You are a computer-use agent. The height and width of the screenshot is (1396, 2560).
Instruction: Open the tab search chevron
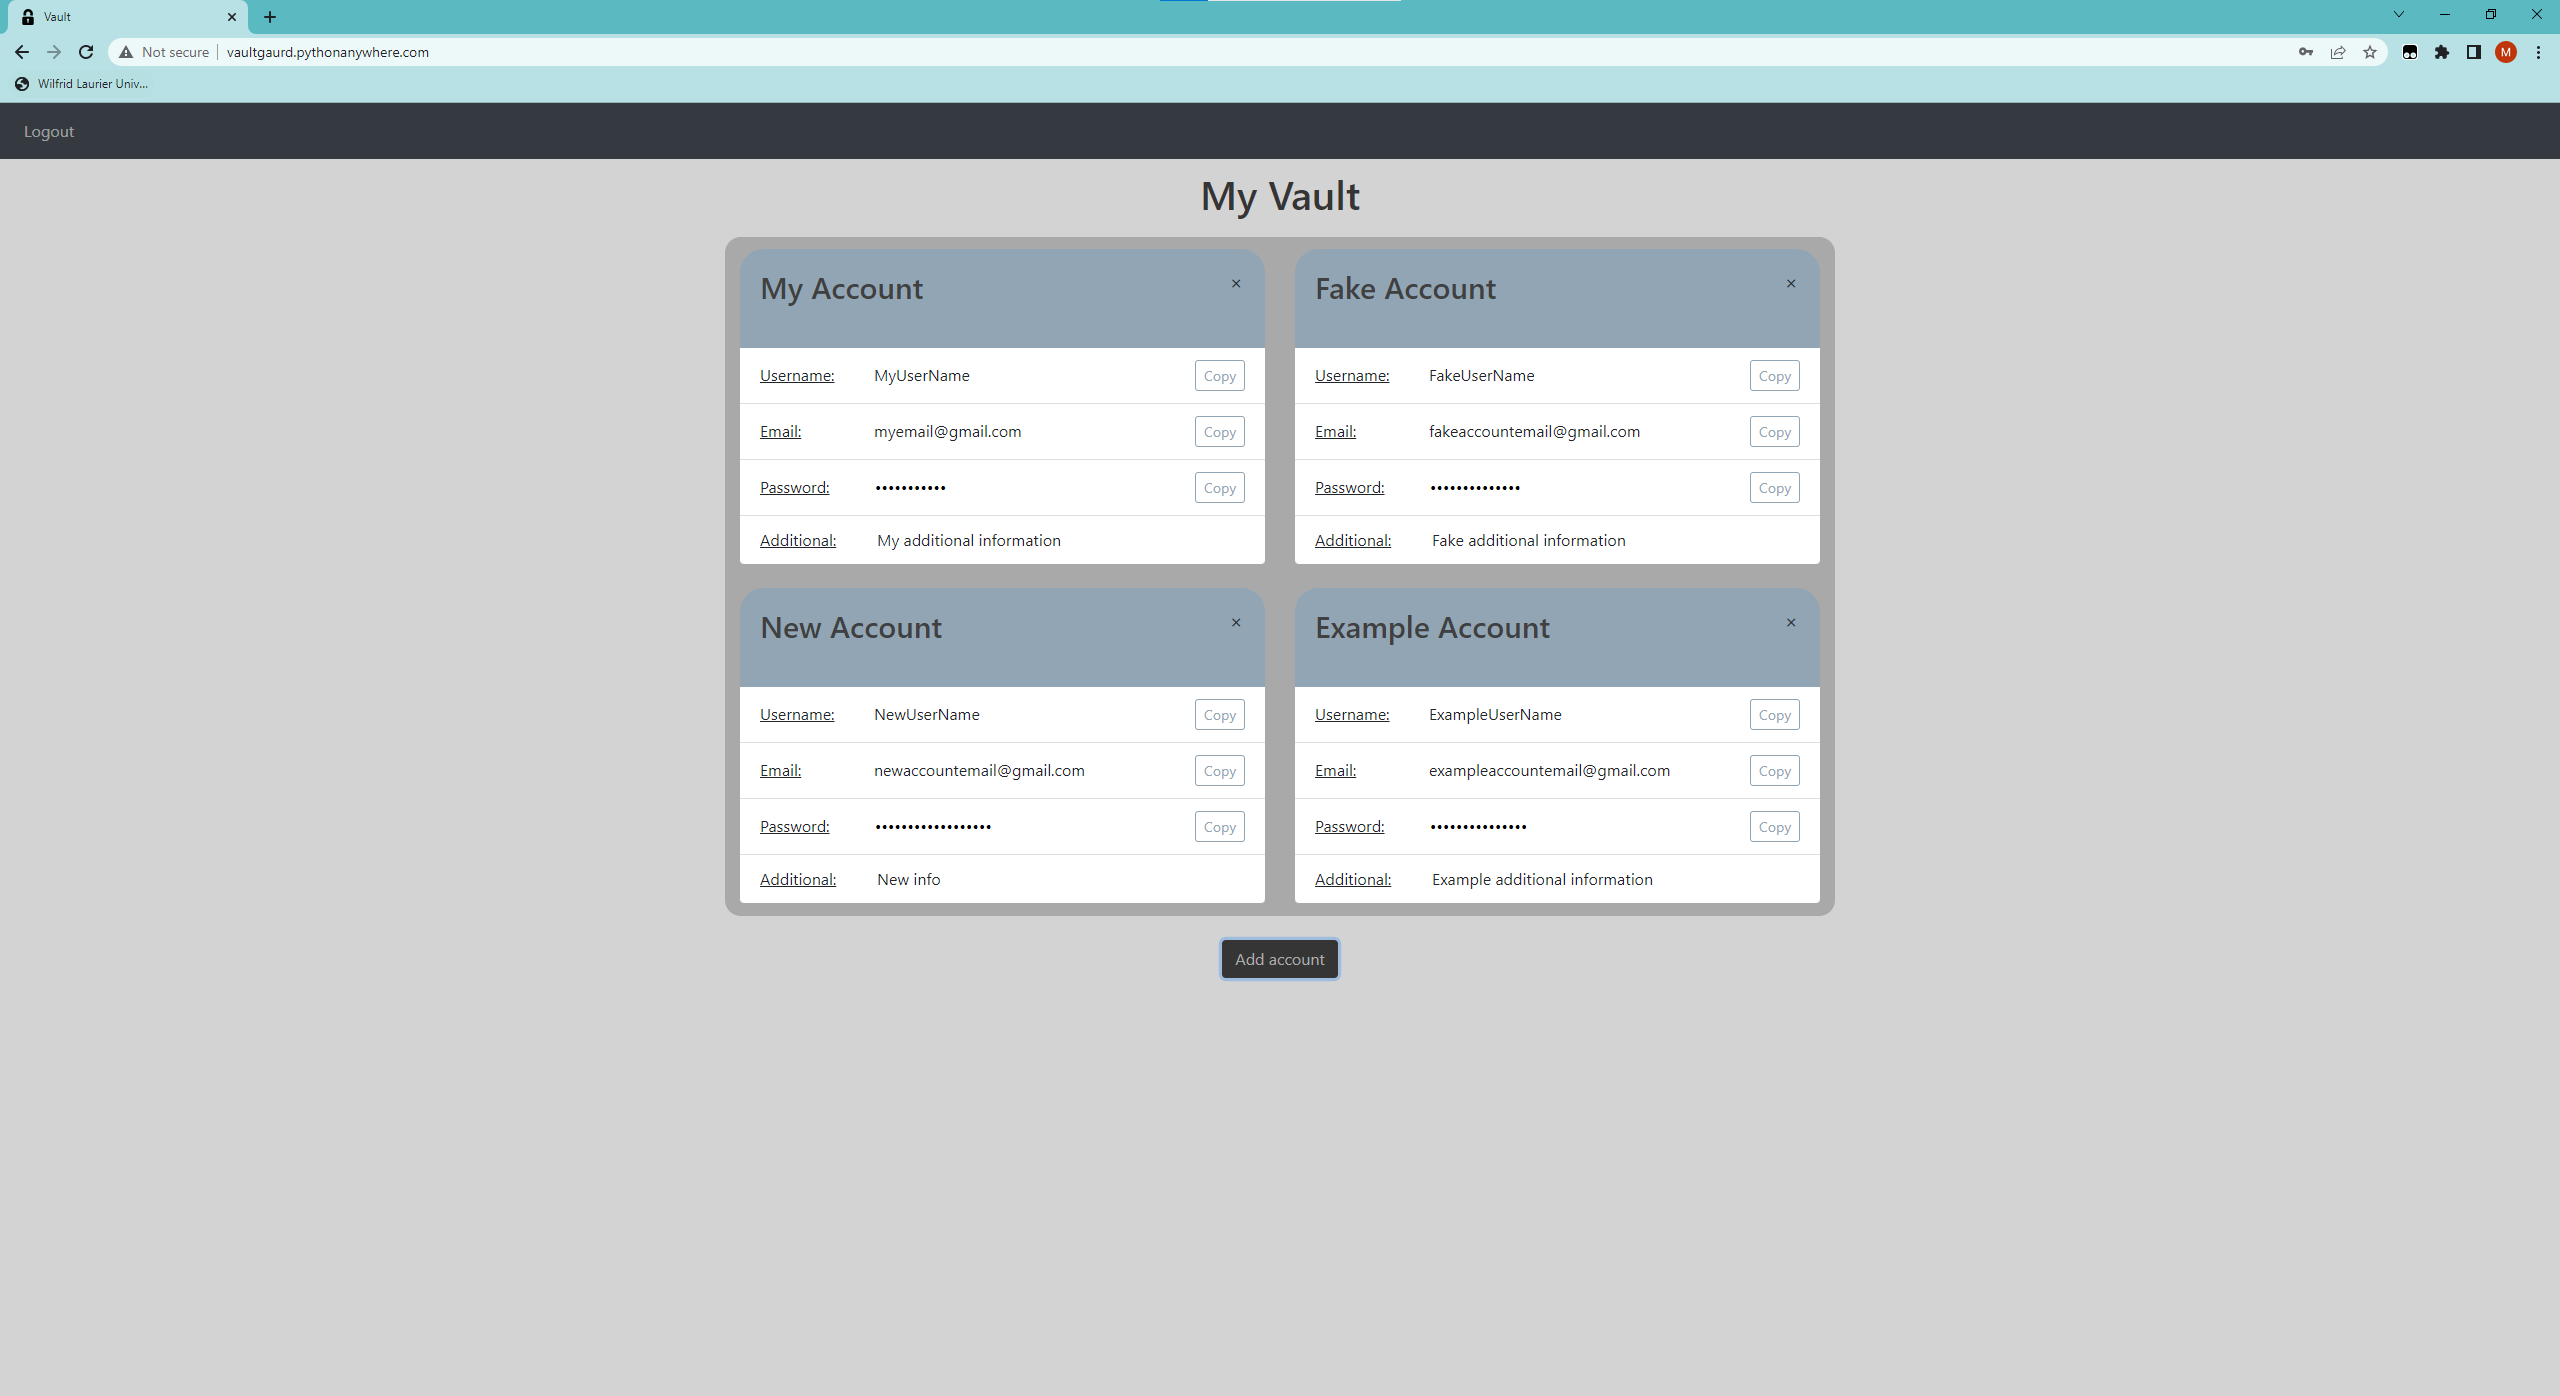(2398, 14)
